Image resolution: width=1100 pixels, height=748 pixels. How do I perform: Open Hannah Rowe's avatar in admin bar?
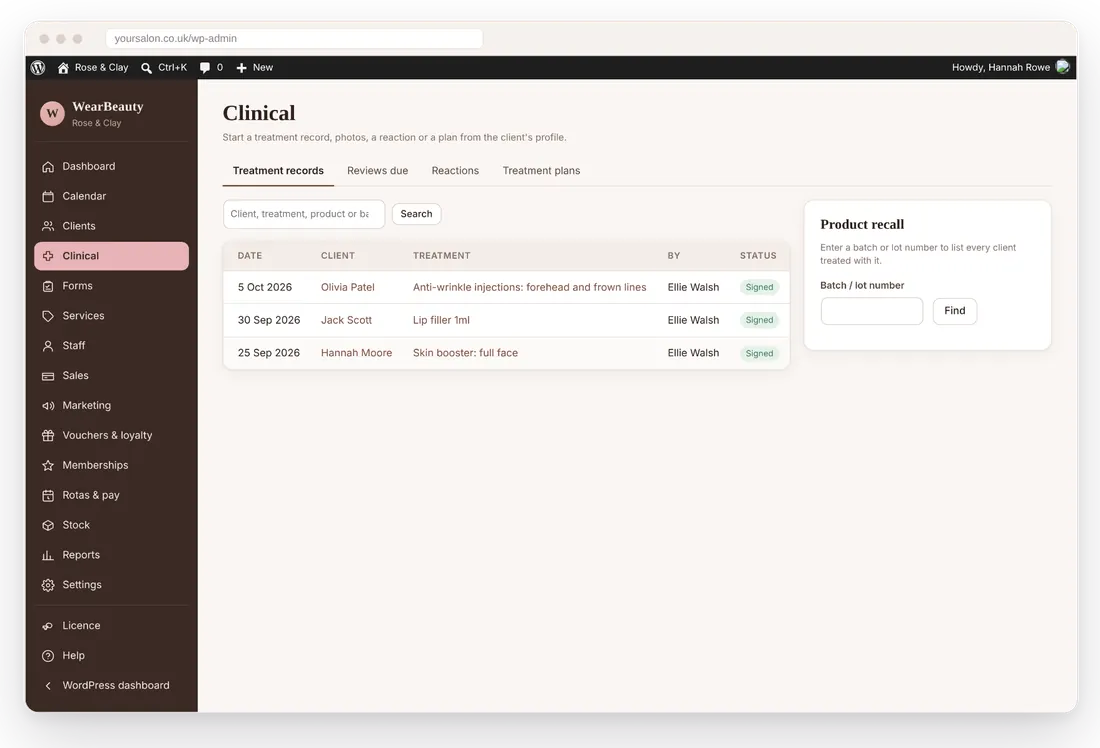(1062, 67)
